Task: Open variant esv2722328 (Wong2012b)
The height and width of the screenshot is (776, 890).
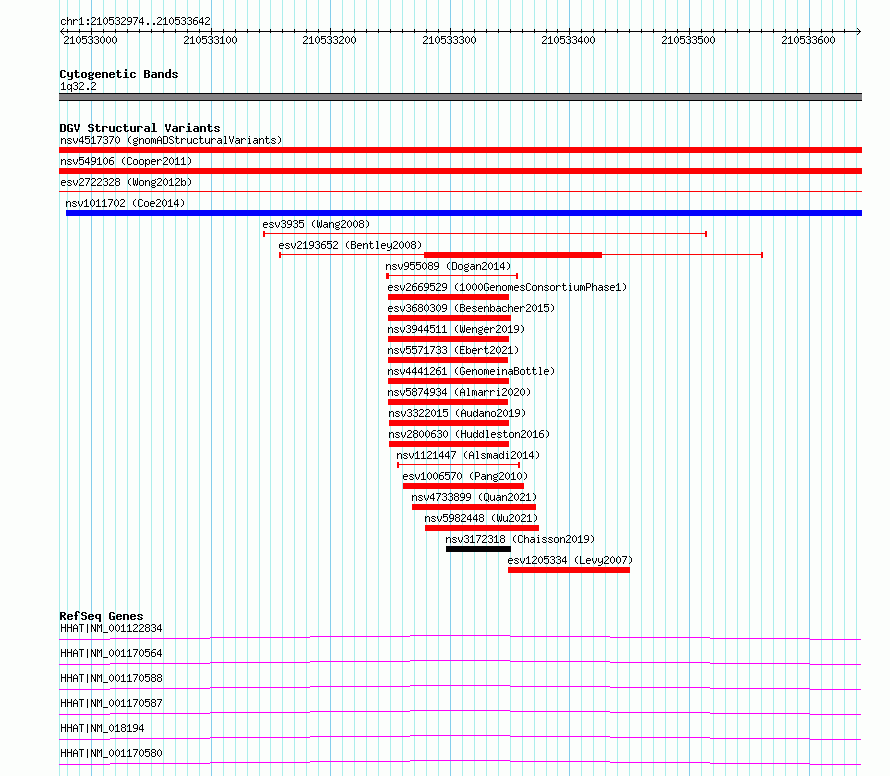Action: (126, 182)
